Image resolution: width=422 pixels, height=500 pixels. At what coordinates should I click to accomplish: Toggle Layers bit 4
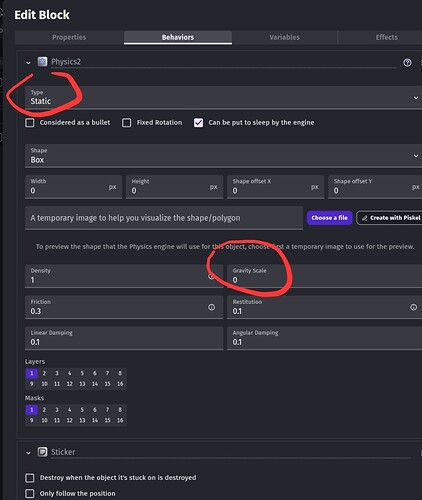point(70,373)
